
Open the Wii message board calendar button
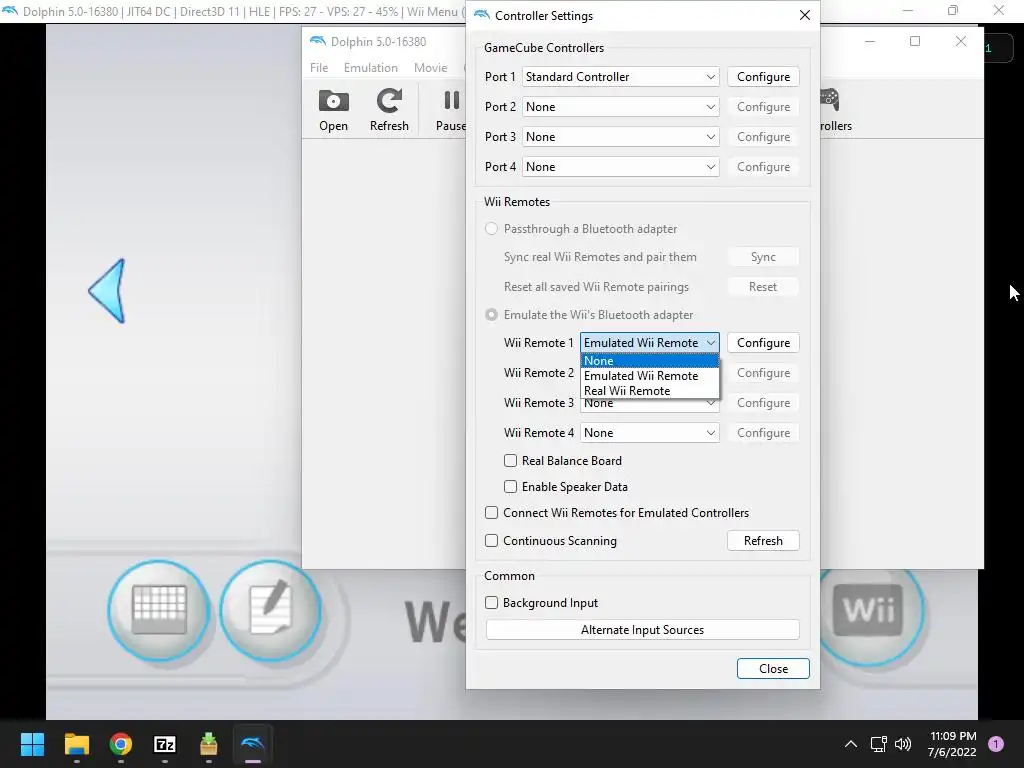(x=159, y=610)
